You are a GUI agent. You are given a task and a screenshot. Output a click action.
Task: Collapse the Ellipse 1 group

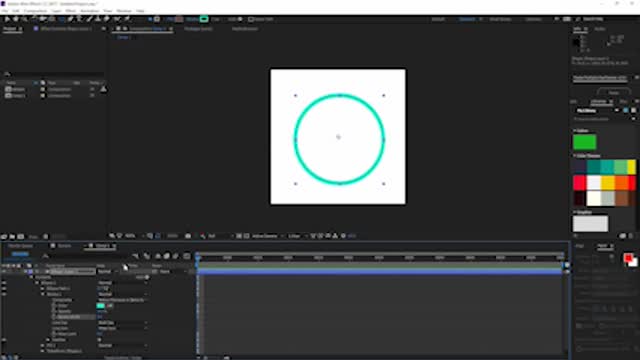point(37,283)
